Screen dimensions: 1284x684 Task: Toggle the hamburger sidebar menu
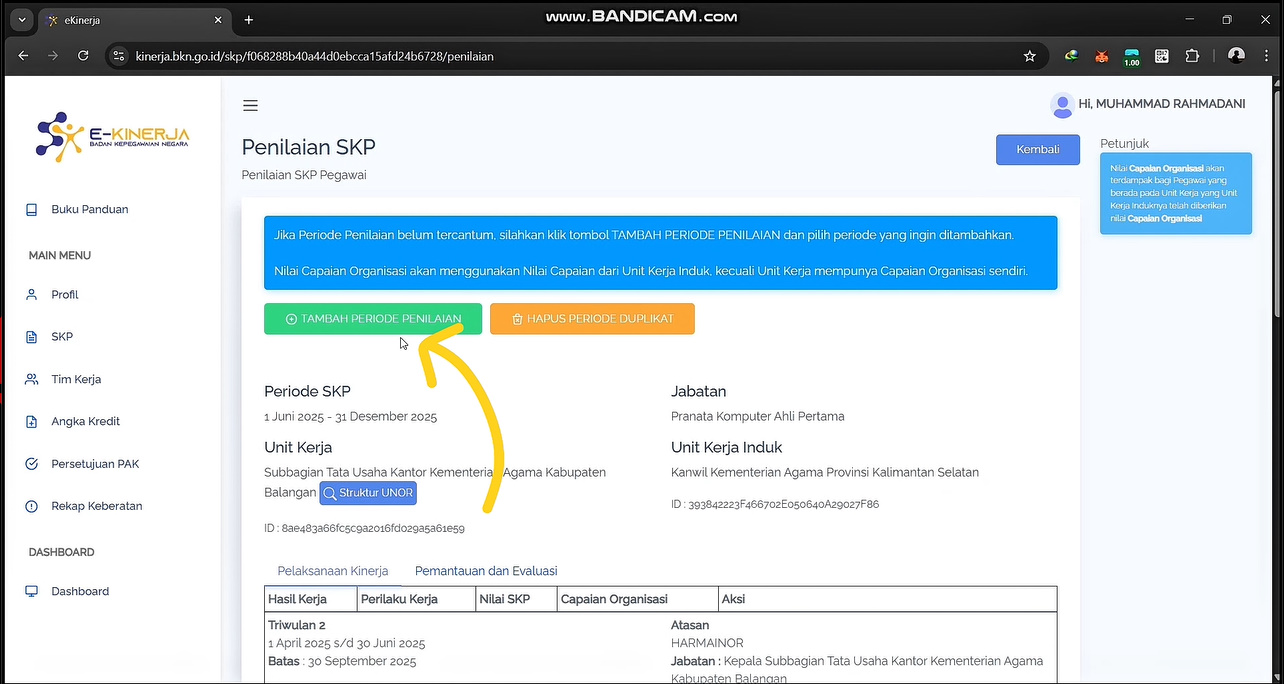pyautogui.click(x=250, y=106)
